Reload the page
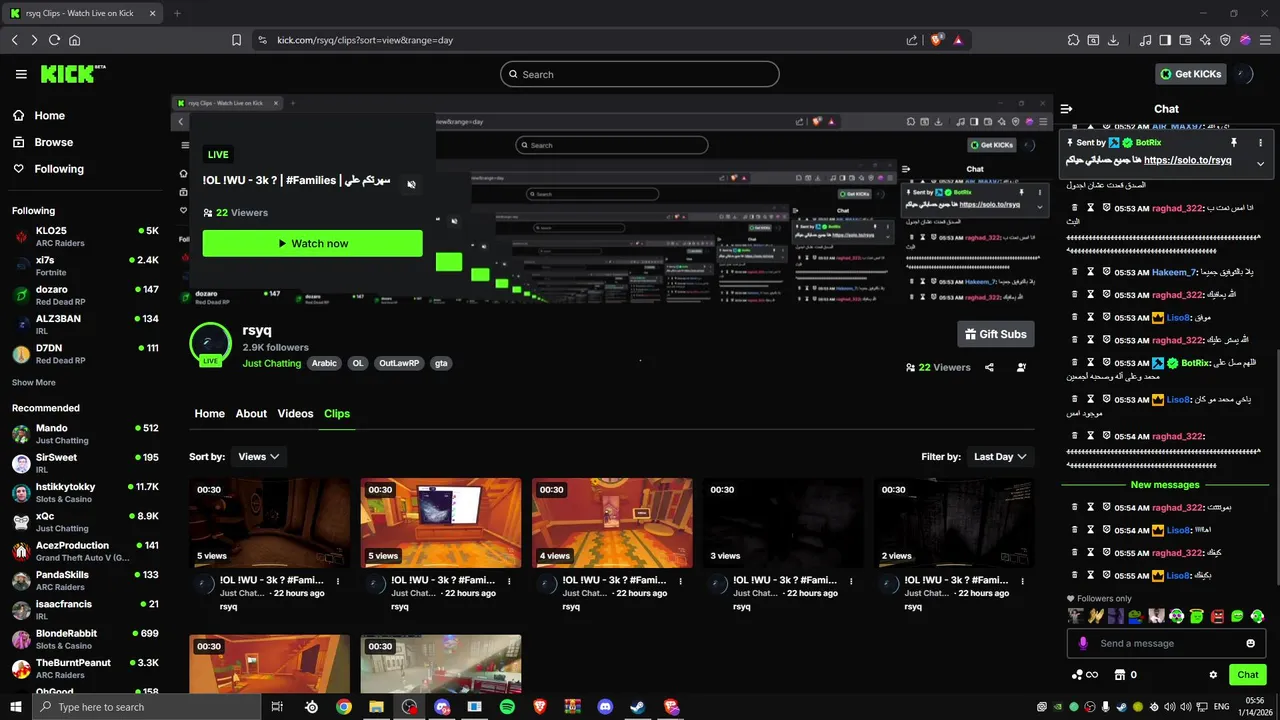 coord(54,40)
